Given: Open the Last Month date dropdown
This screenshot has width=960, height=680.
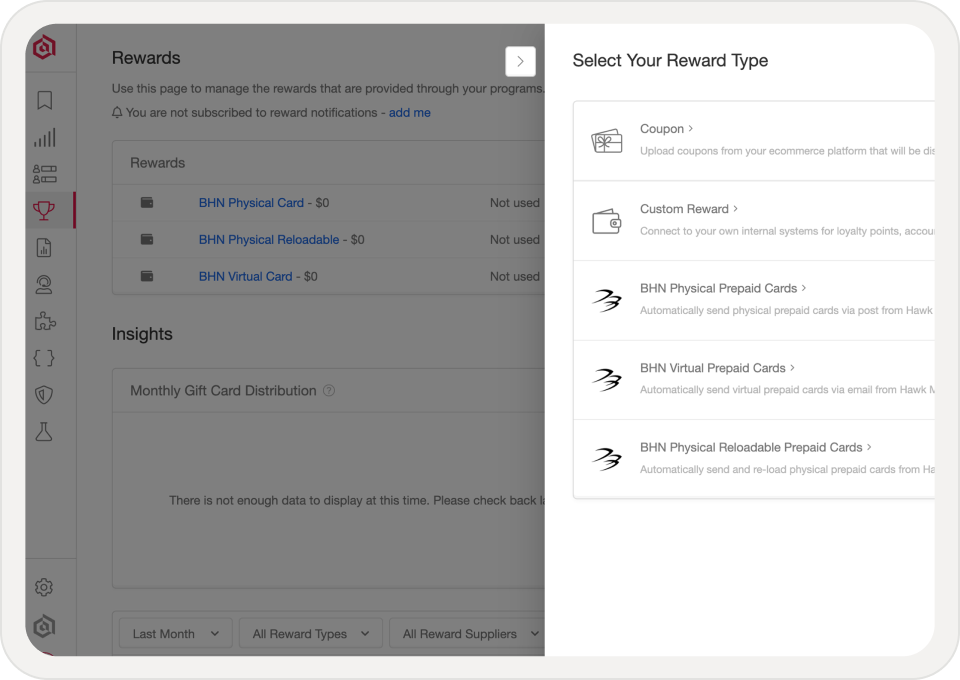Looking at the screenshot, I should click(175, 633).
